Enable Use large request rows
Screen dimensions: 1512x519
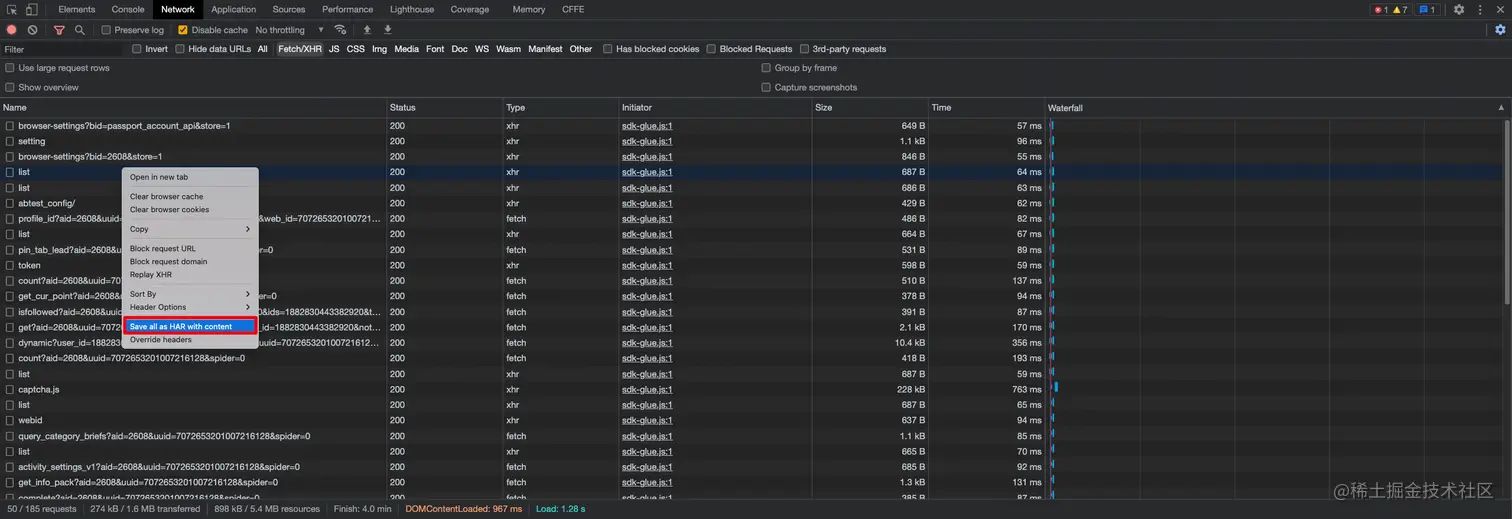tap(10, 68)
